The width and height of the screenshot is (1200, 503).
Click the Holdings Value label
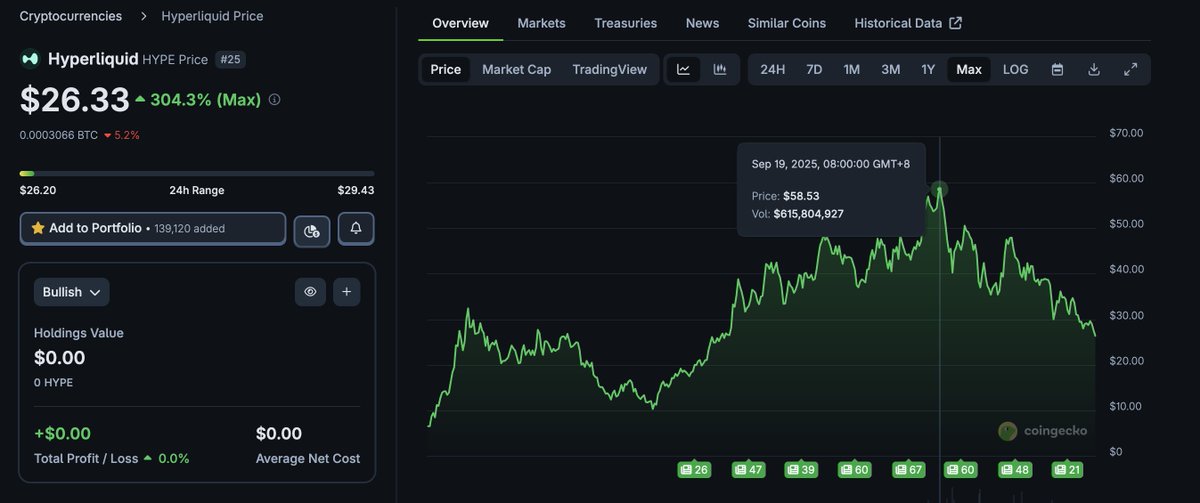tap(79, 333)
